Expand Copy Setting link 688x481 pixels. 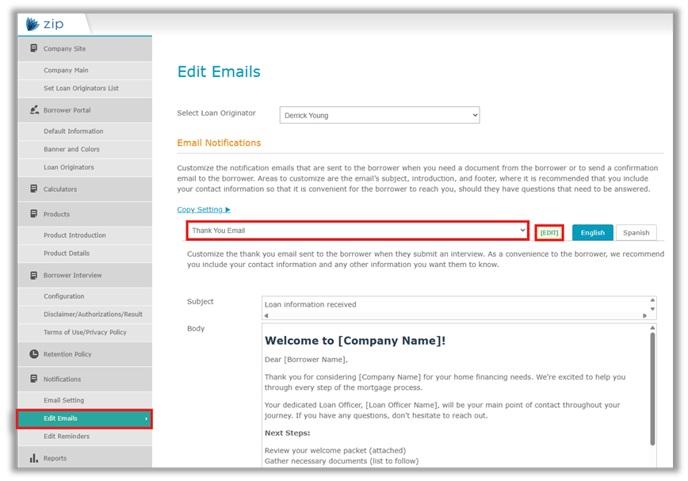pyautogui.click(x=204, y=210)
